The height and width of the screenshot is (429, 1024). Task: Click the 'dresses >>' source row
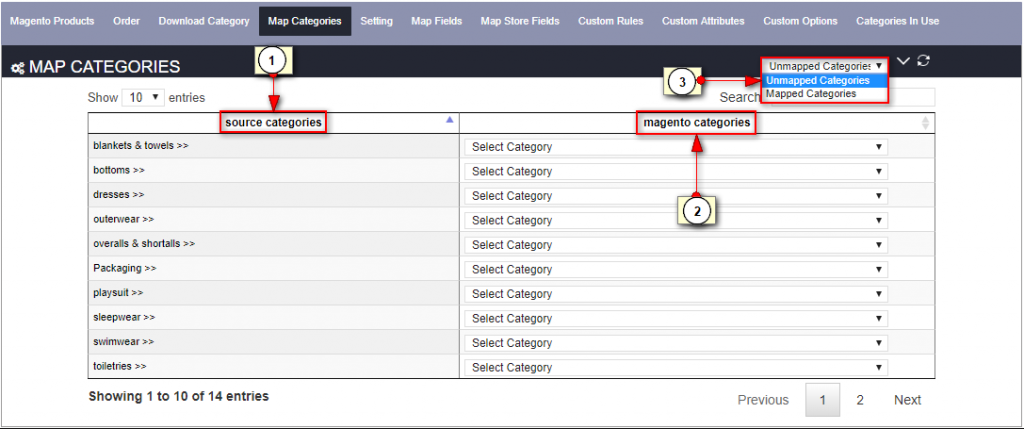[x=274, y=195]
